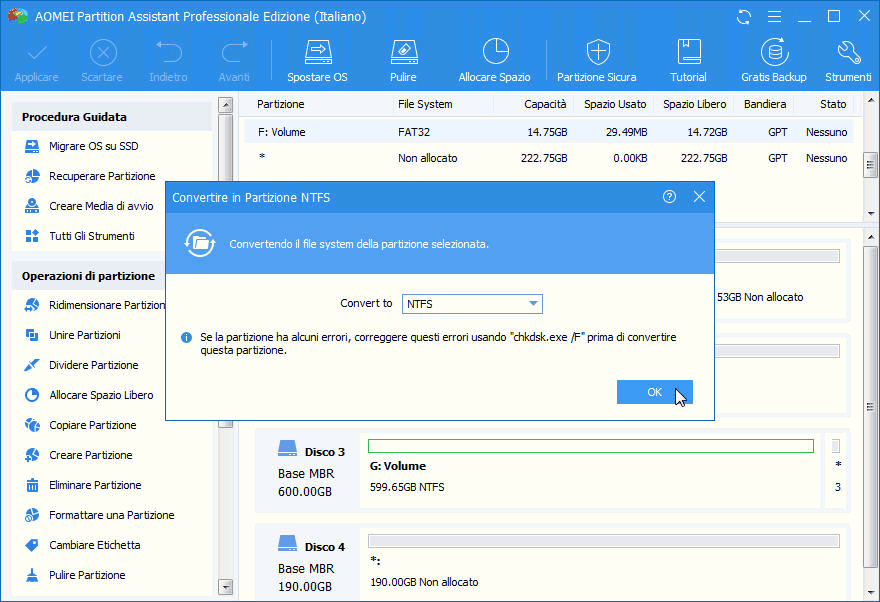Screen dimensions: 880x602
Task: Select the Allocare Spazio toolbar icon
Action: (494, 61)
